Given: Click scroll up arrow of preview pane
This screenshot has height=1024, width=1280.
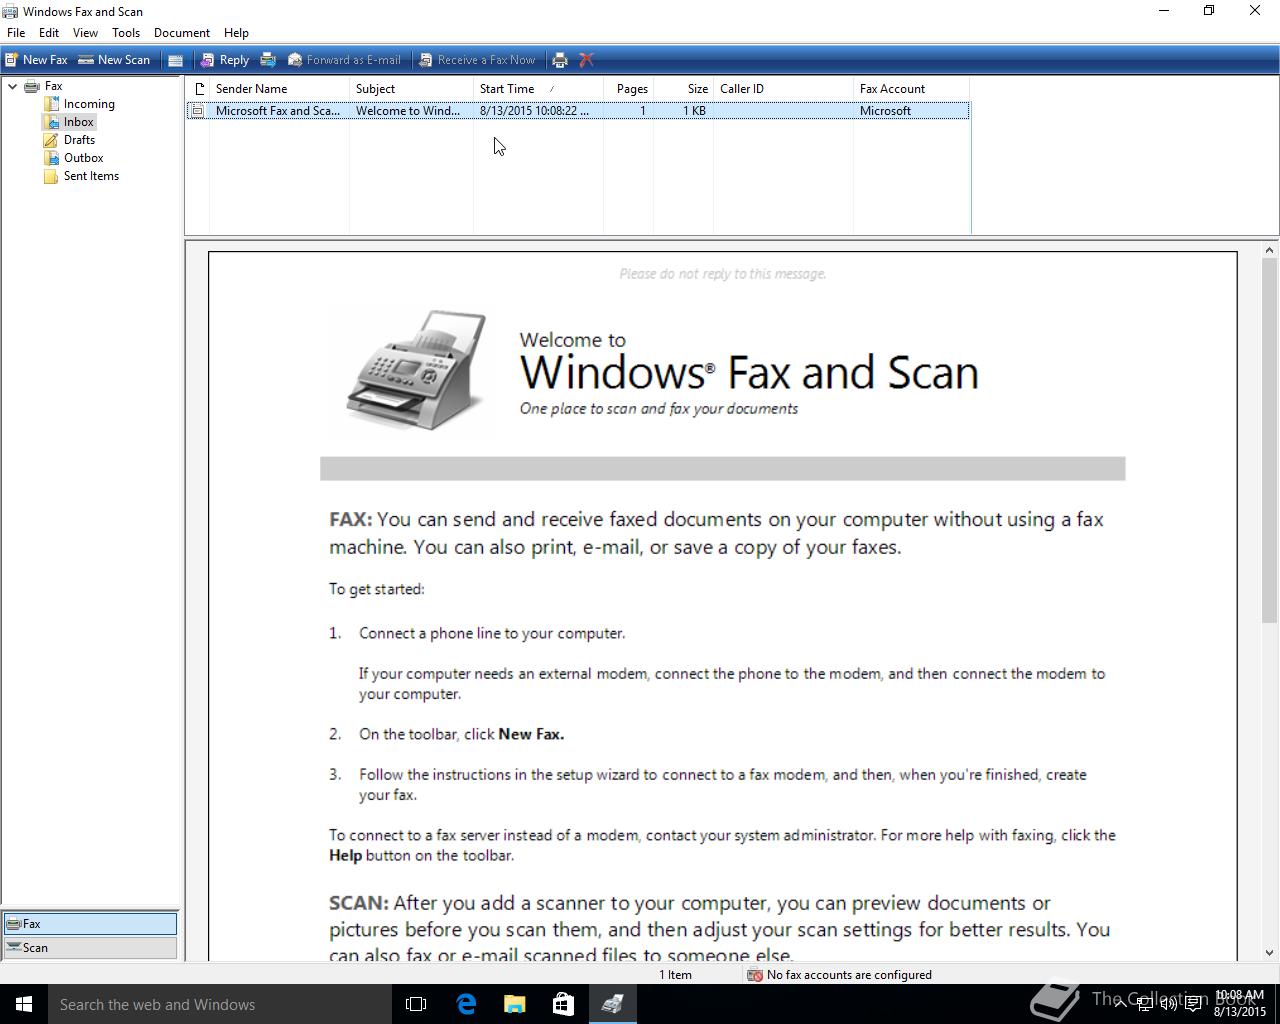Looking at the screenshot, I should point(1270,251).
